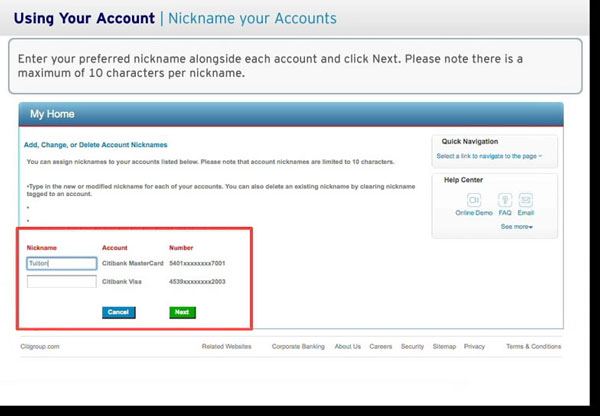The image size is (600, 416).
Task: Open Terms & Conditions footer link
Action: pos(533,346)
